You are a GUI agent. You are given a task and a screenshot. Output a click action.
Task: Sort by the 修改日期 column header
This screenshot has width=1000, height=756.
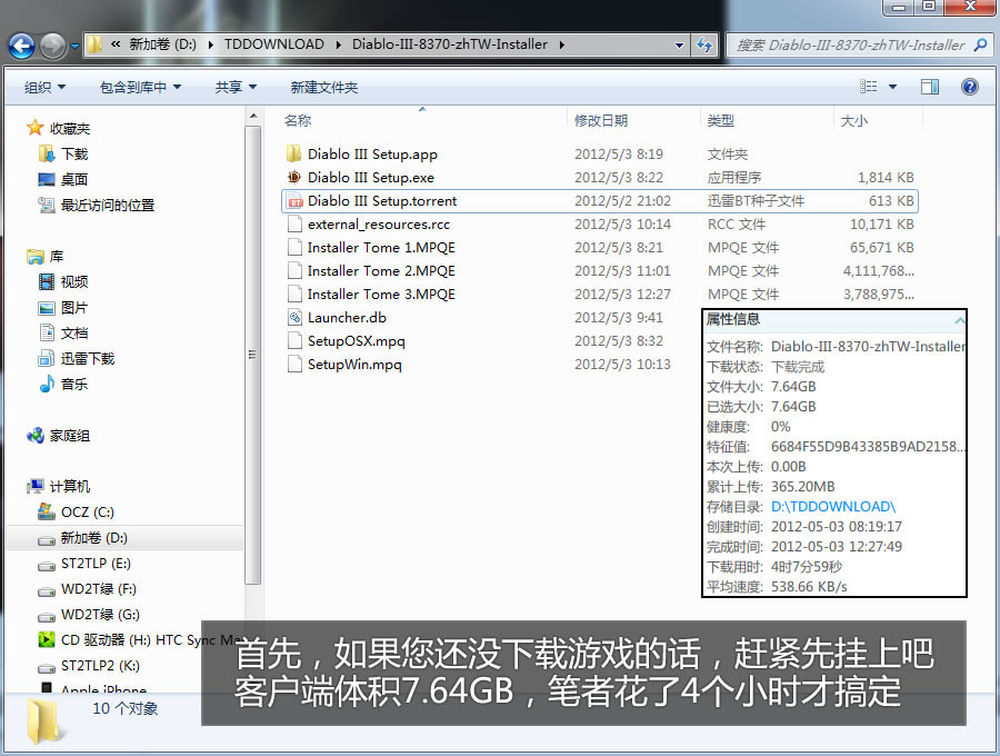point(601,121)
